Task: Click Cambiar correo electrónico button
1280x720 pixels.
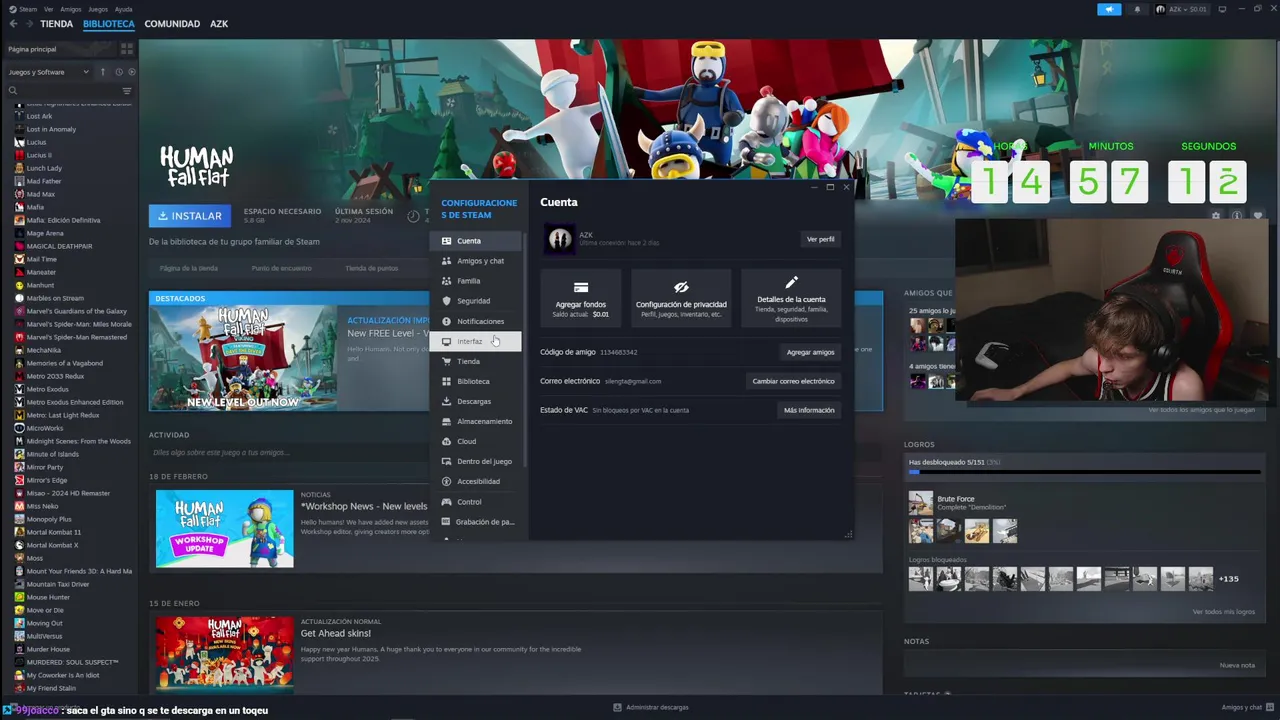Action: click(x=793, y=381)
